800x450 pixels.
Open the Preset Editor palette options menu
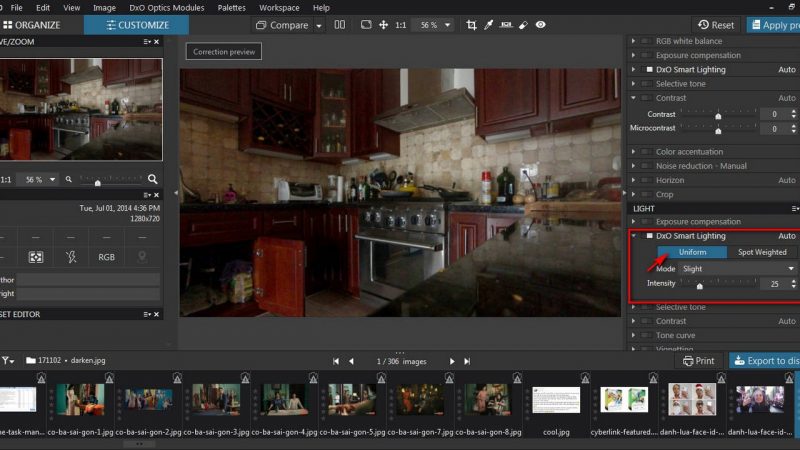(147, 314)
